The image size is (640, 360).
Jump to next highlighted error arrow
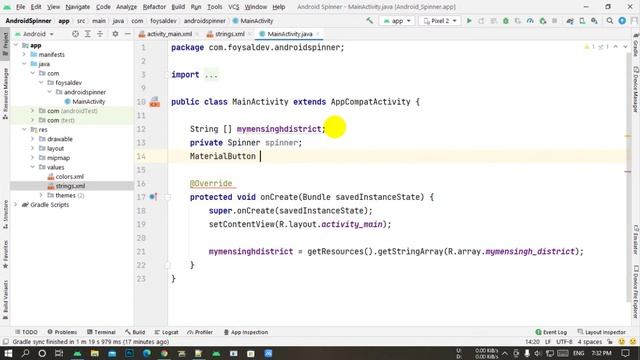click(x=625, y=47)
